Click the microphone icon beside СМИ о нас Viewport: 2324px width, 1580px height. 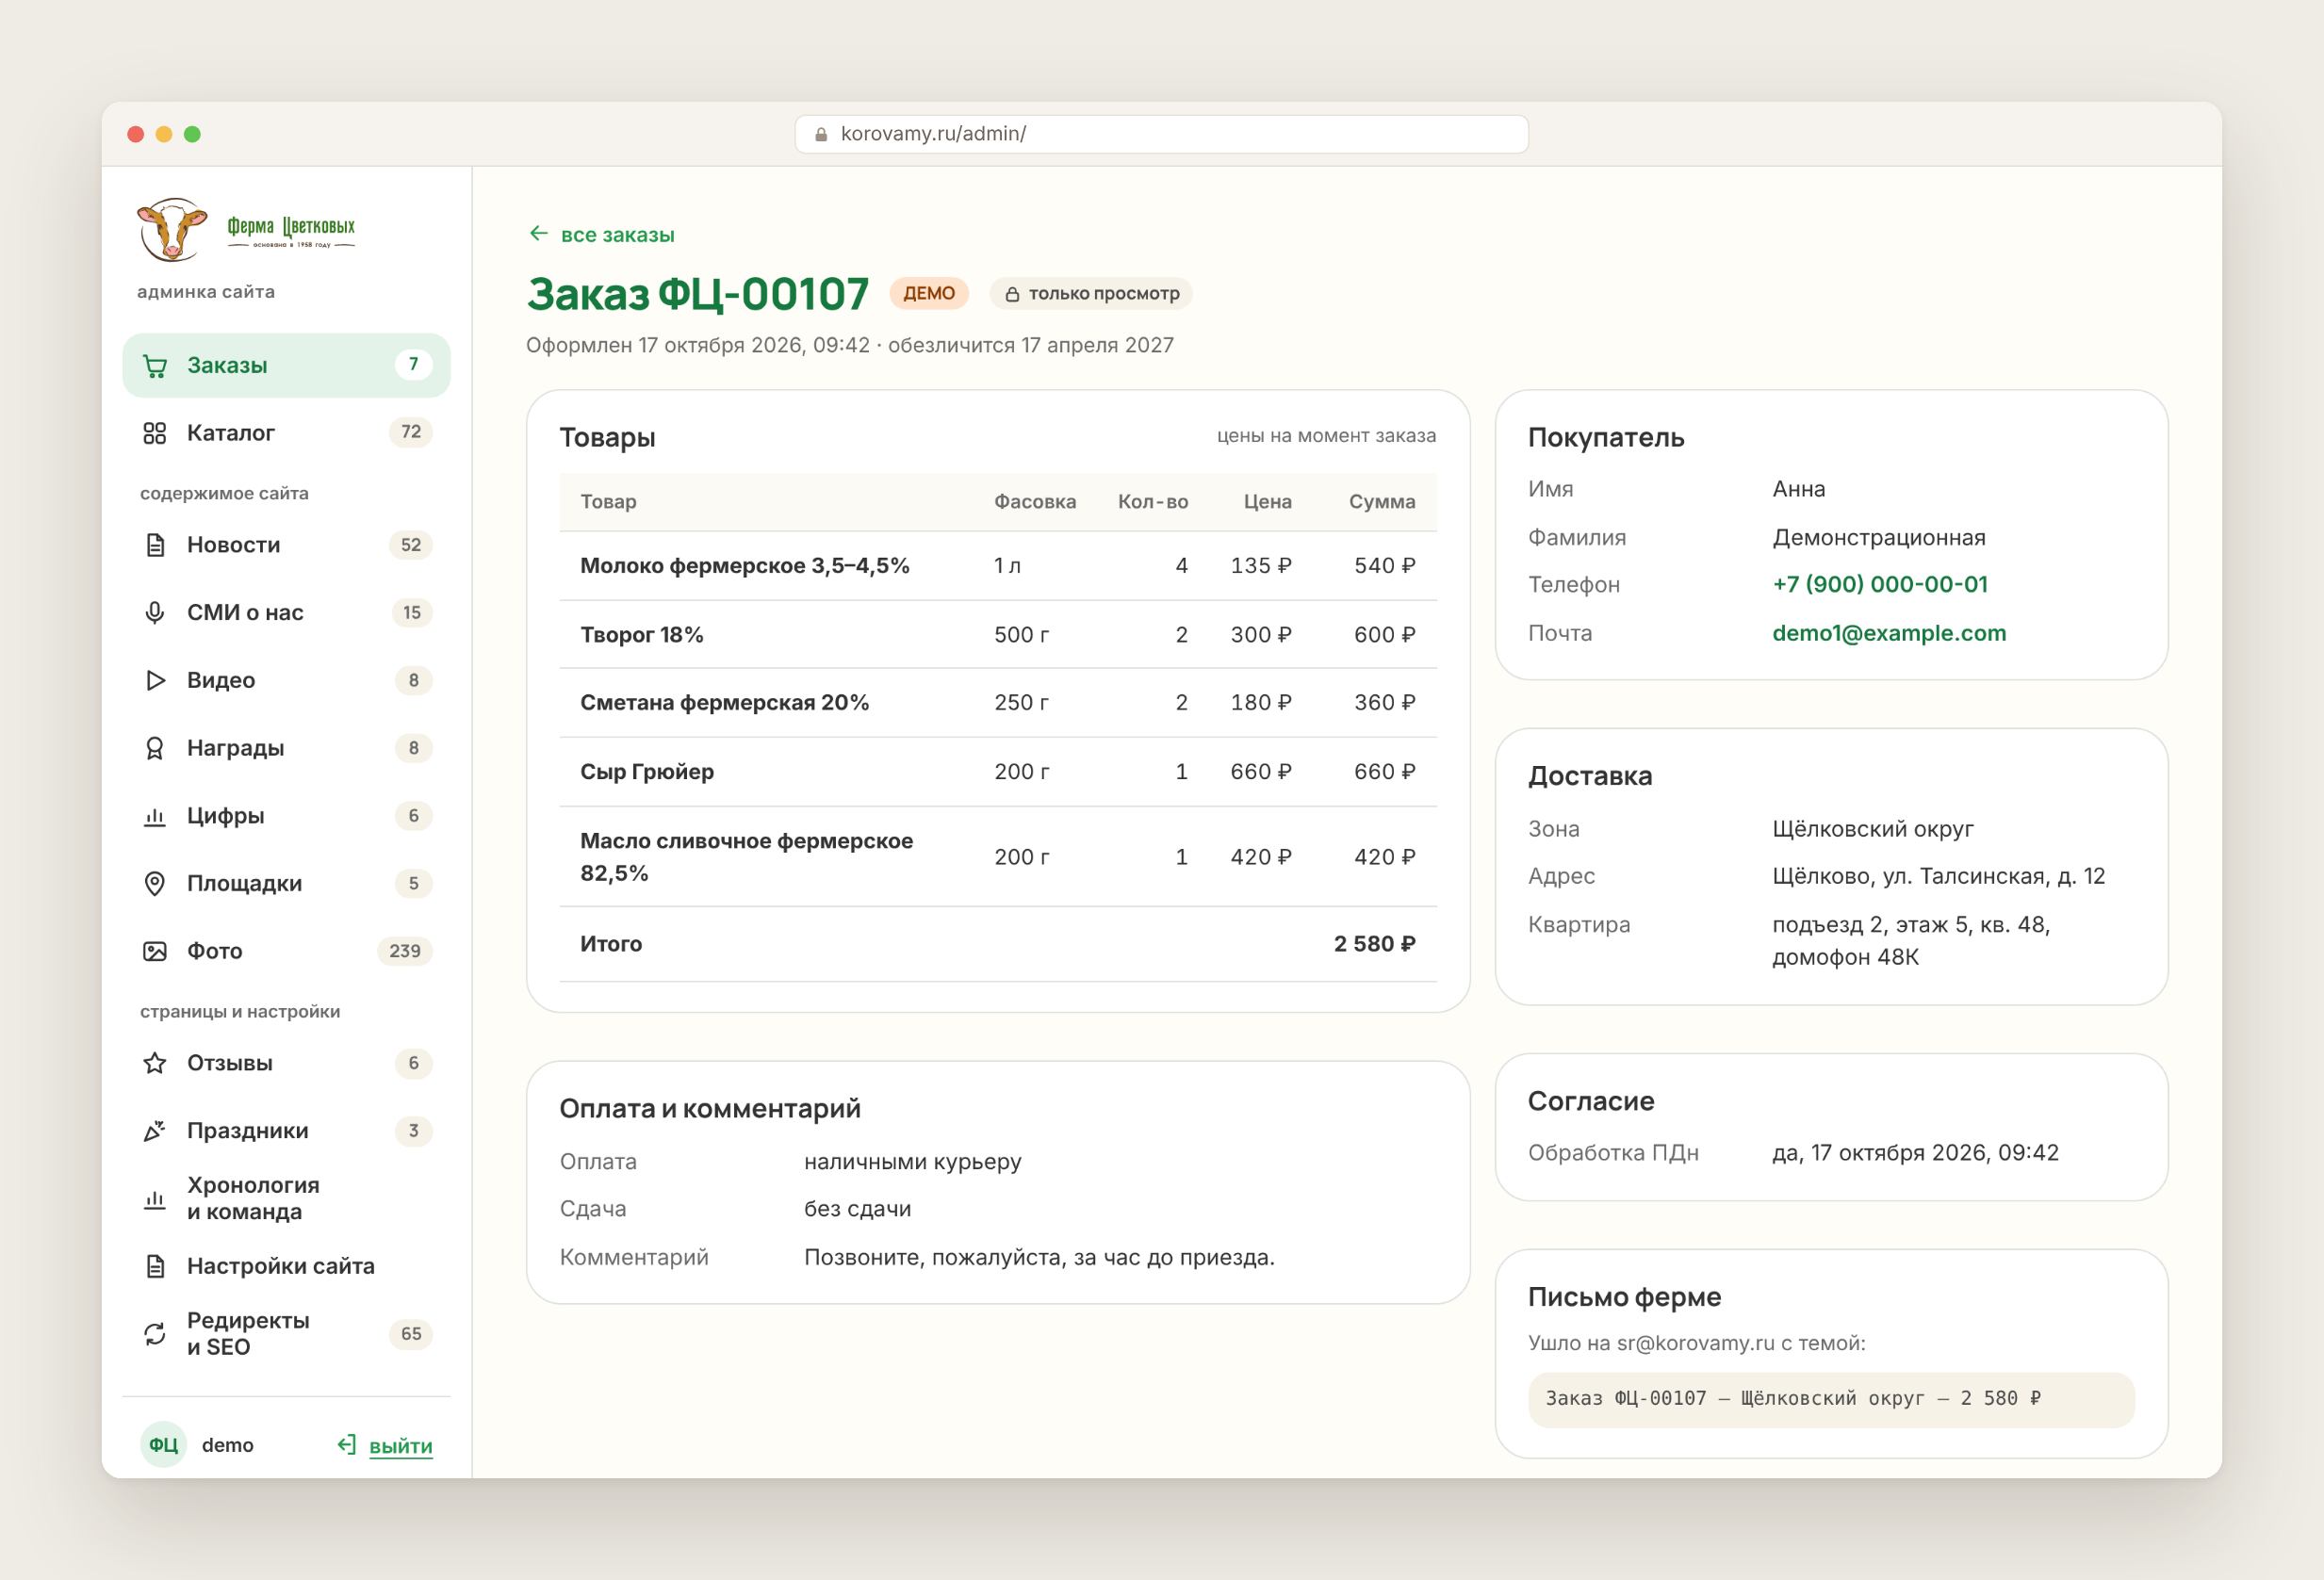(155, 613)
